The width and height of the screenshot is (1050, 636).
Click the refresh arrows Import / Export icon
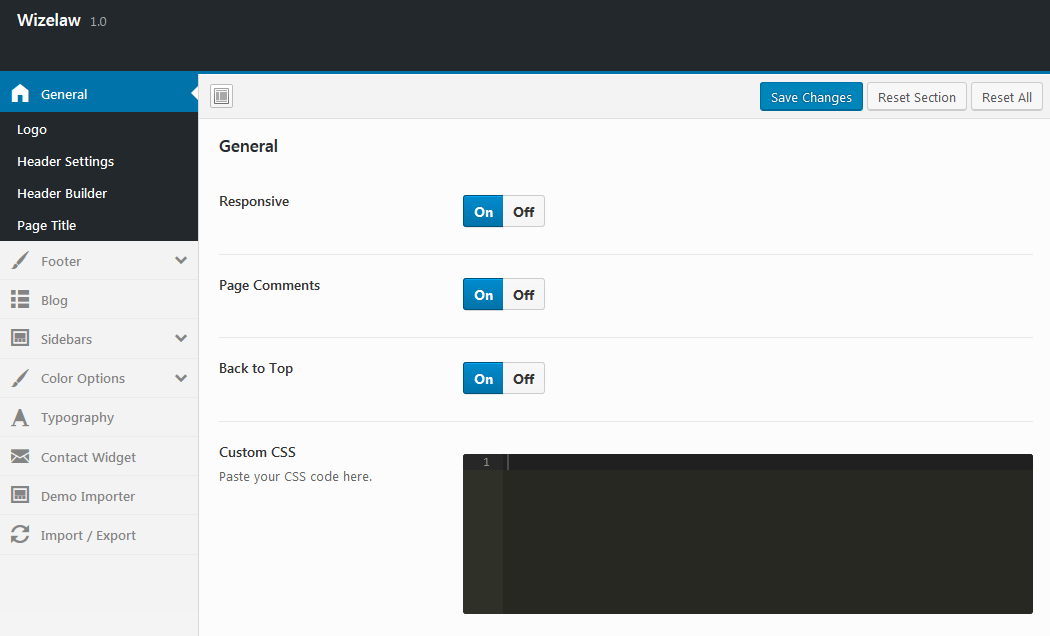20,535
